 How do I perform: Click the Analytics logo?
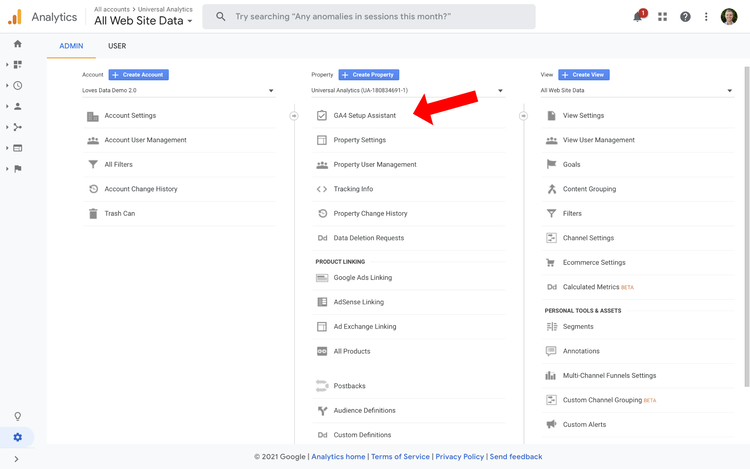tap(15, 17)
